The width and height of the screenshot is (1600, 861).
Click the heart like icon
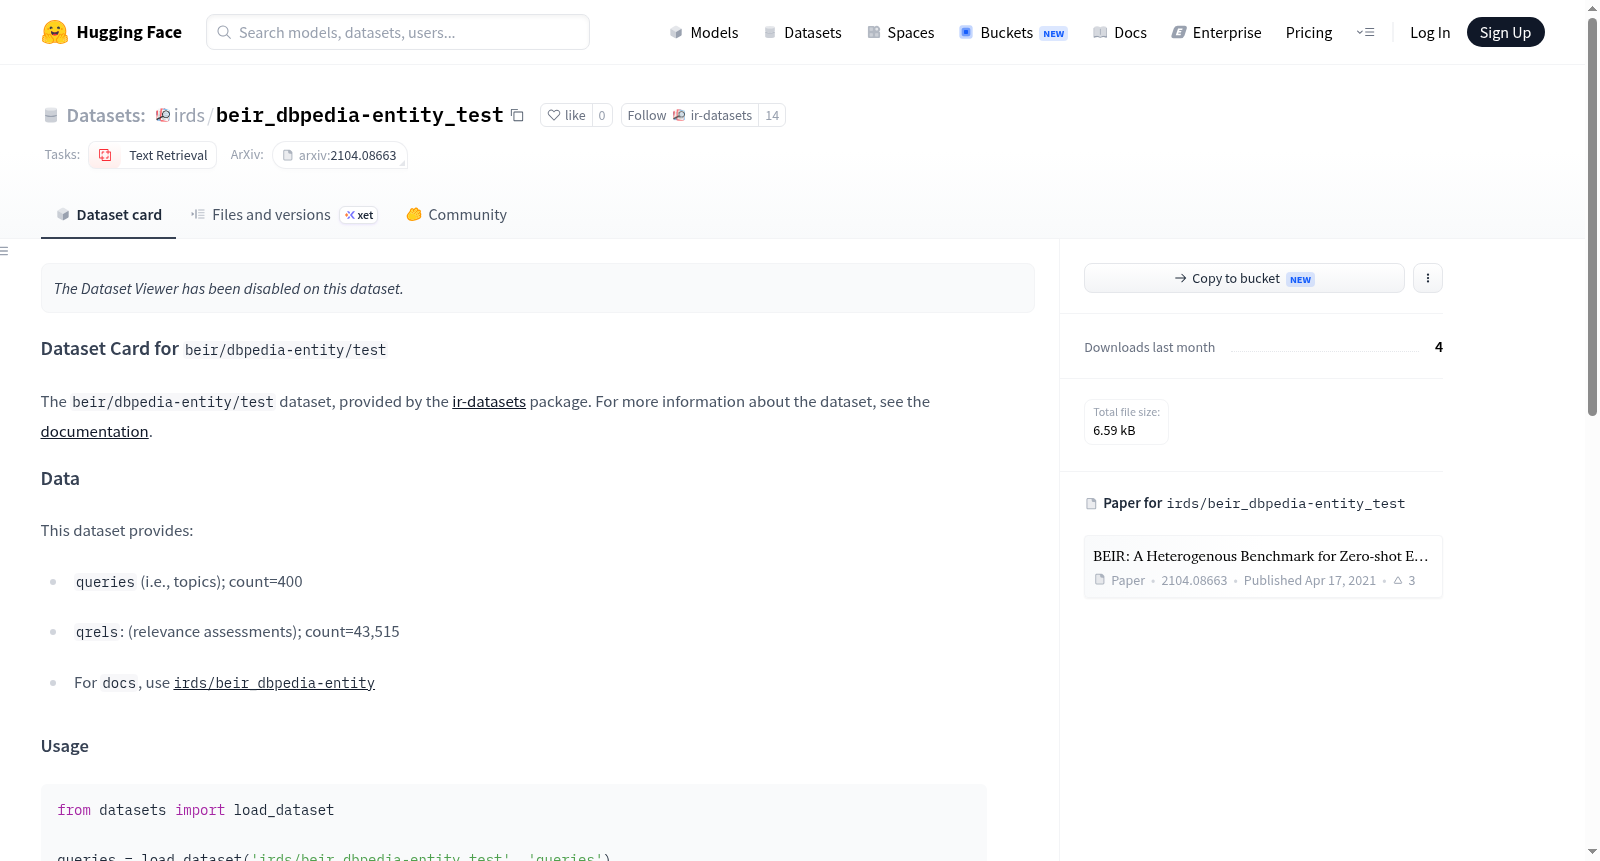click(x=554, y=115)
